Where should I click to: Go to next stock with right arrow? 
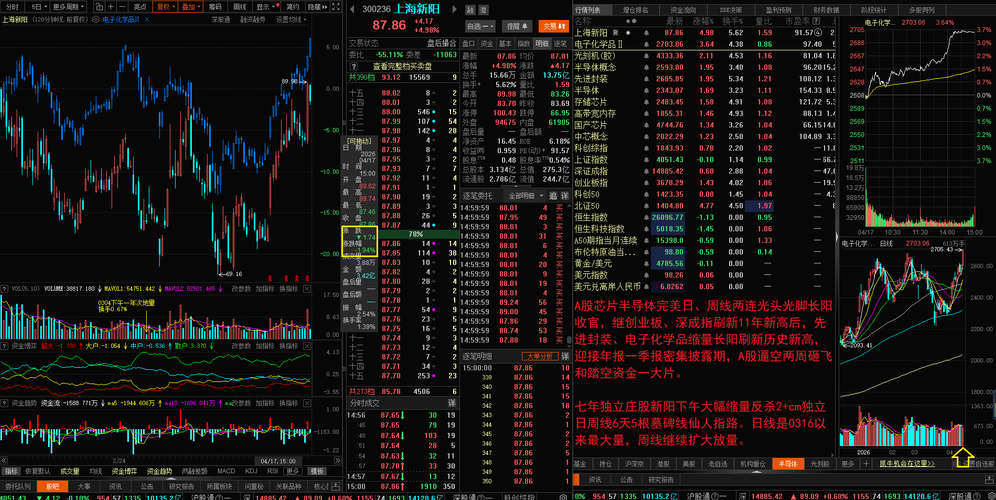click(455, 10)
